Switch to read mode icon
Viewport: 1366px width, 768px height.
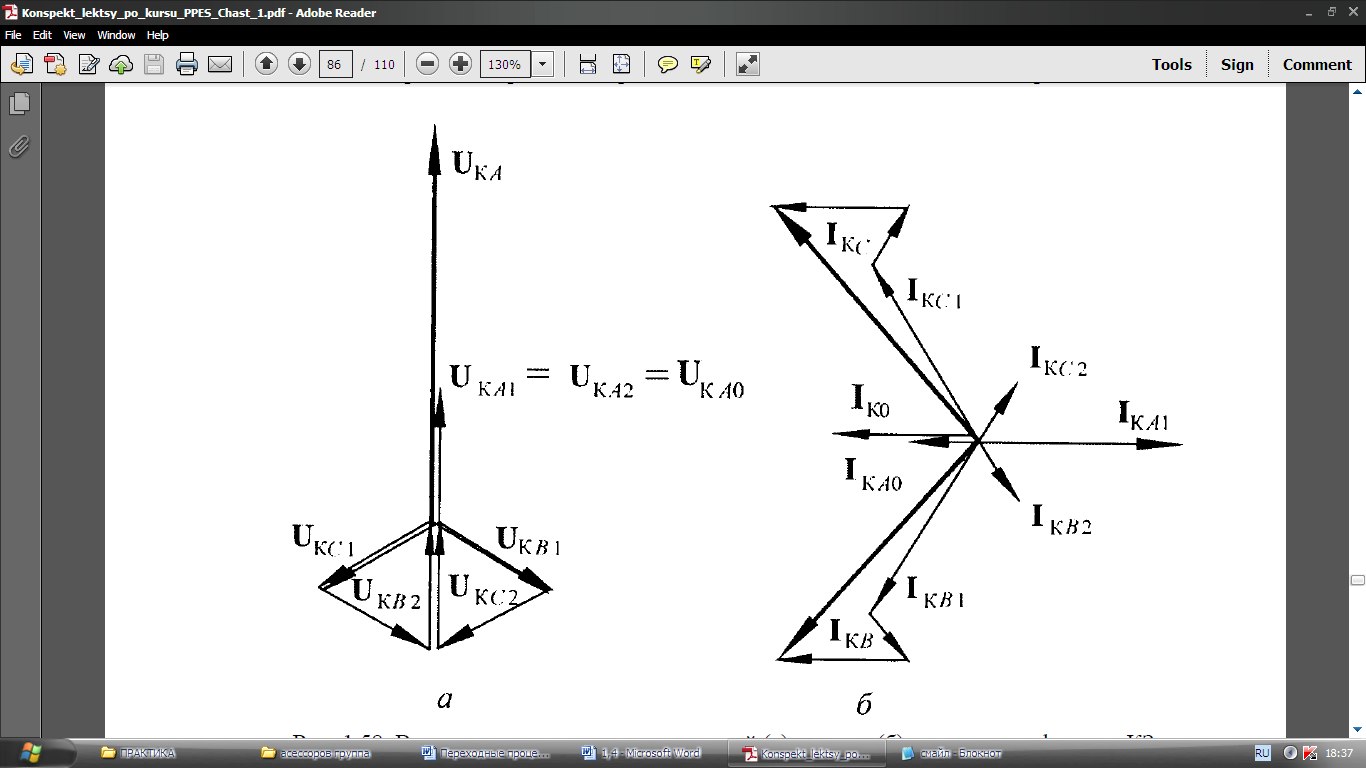pyautogui.click(x=747, y=64)
